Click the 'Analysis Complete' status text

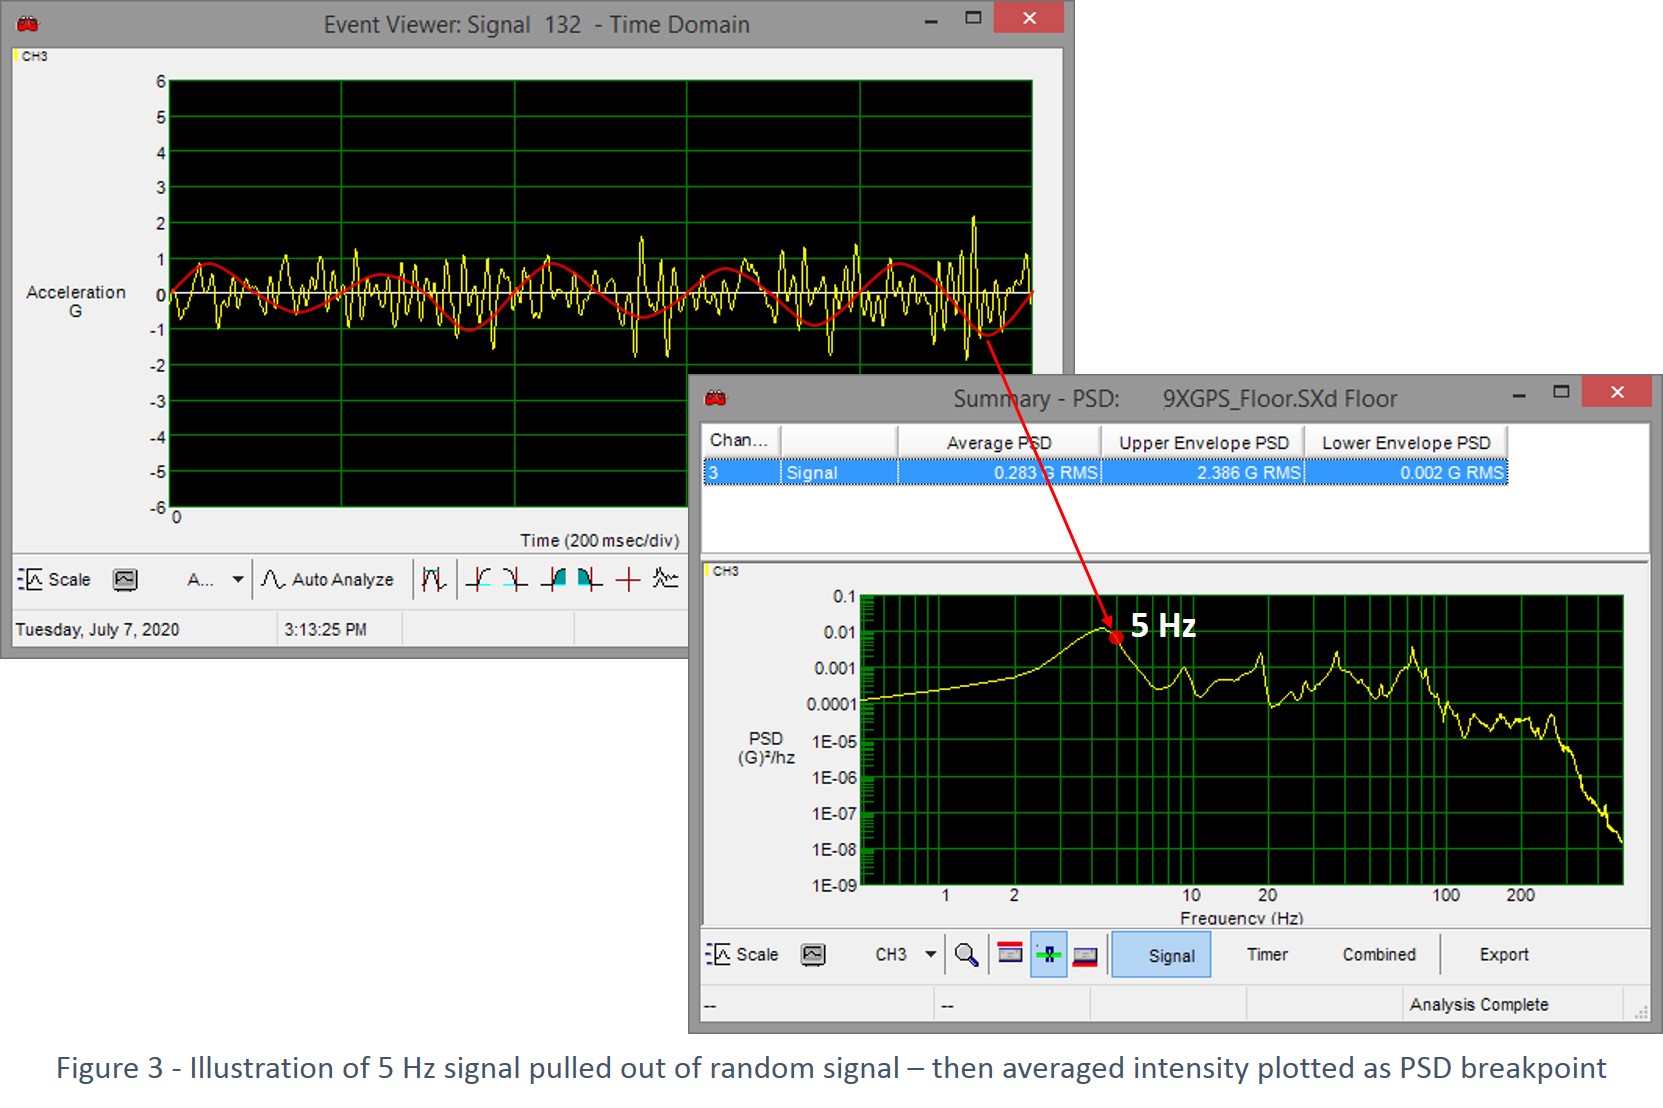tap(1479, 1004)
